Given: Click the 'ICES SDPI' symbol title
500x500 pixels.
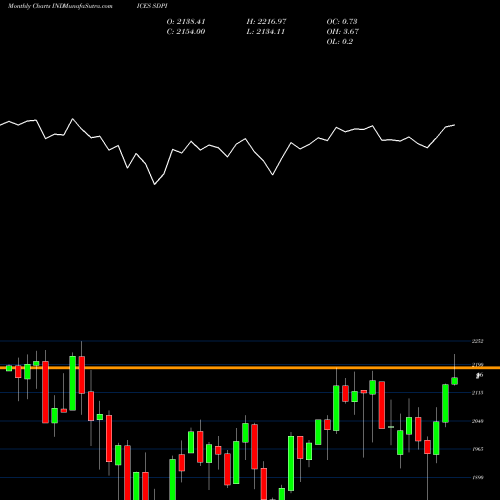Looking at the screenshot, I should point(152,6).
